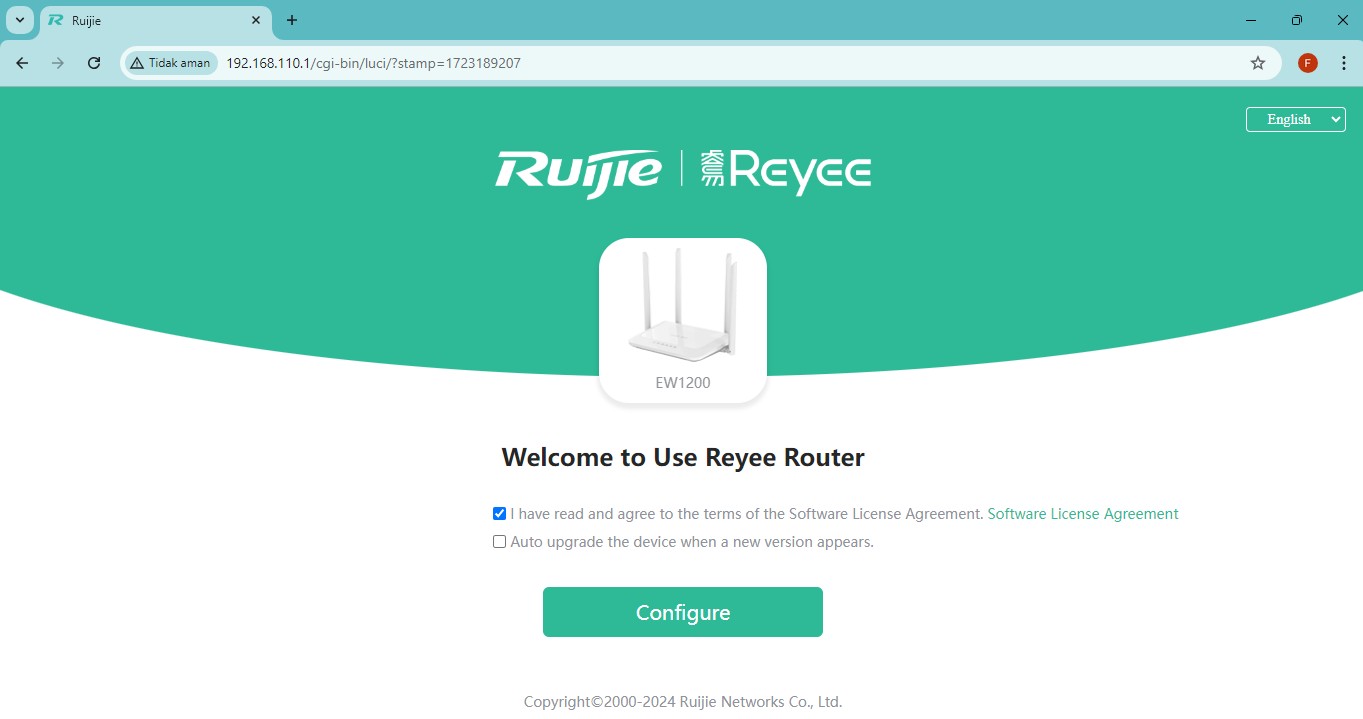Bookmark this page with the star icon
The image size is (1363, 719).
pos(1258,63)
